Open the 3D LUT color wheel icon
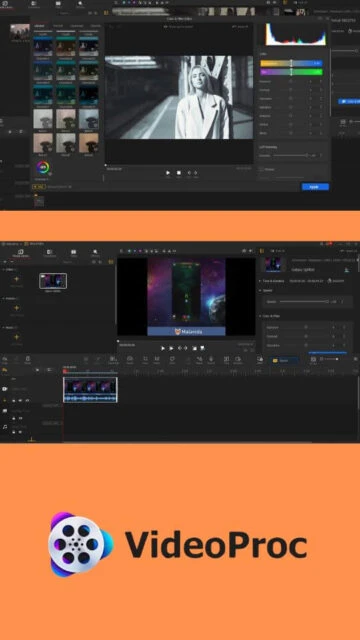 (x=42, y=168)
